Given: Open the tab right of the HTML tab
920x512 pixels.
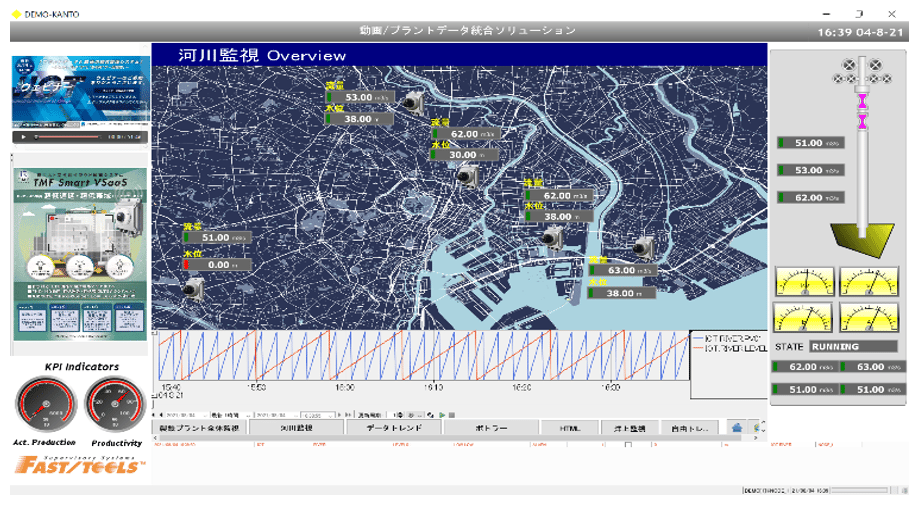Looking at the screenshot, I should (630, 428).
